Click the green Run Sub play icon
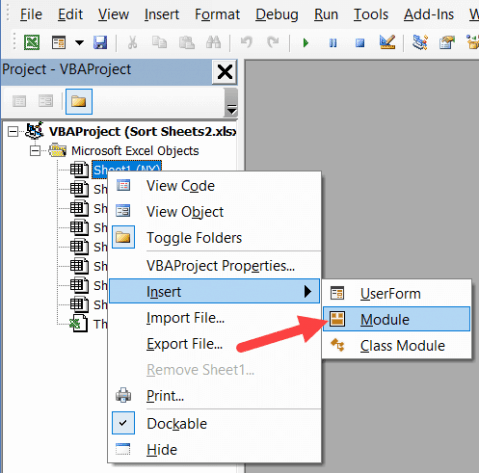Viewport: 479px width, 473px height. [x=305, y=43]
